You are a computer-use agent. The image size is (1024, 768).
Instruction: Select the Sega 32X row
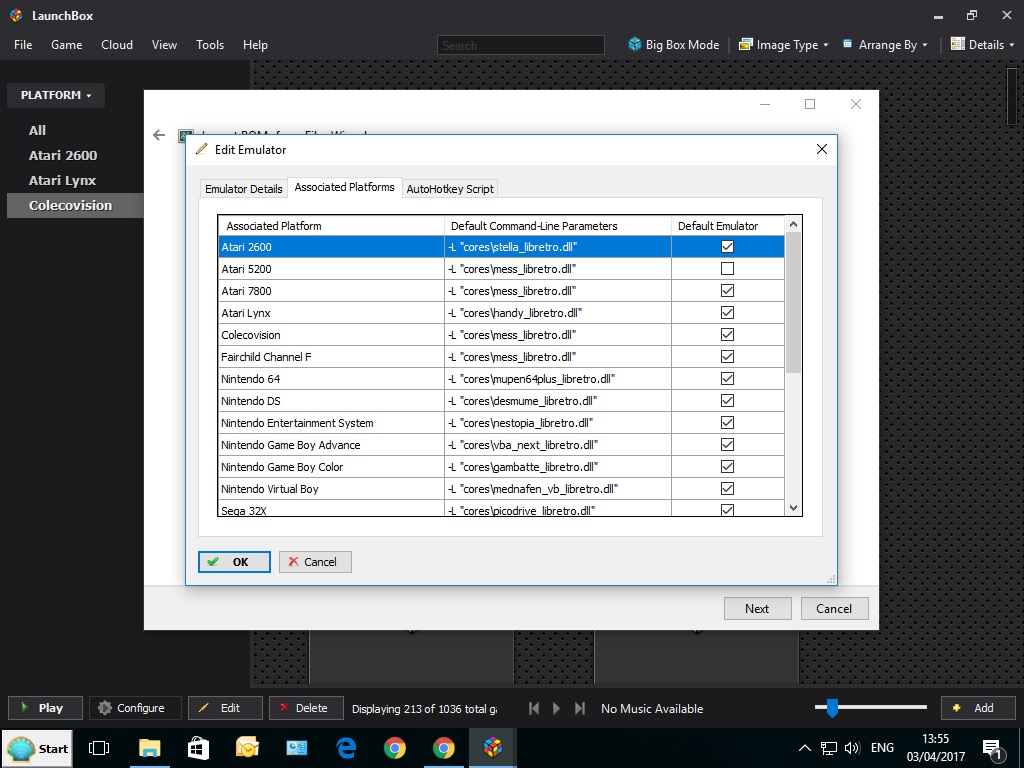(x=501, y=510)
